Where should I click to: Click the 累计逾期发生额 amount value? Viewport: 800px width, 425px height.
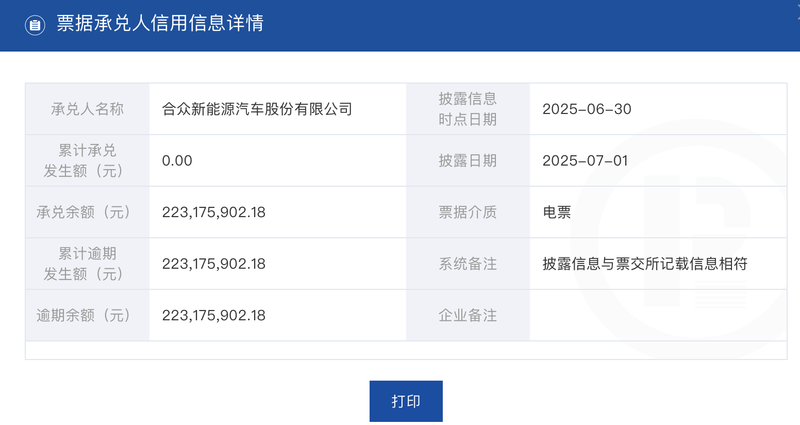(x=214, y=264)
